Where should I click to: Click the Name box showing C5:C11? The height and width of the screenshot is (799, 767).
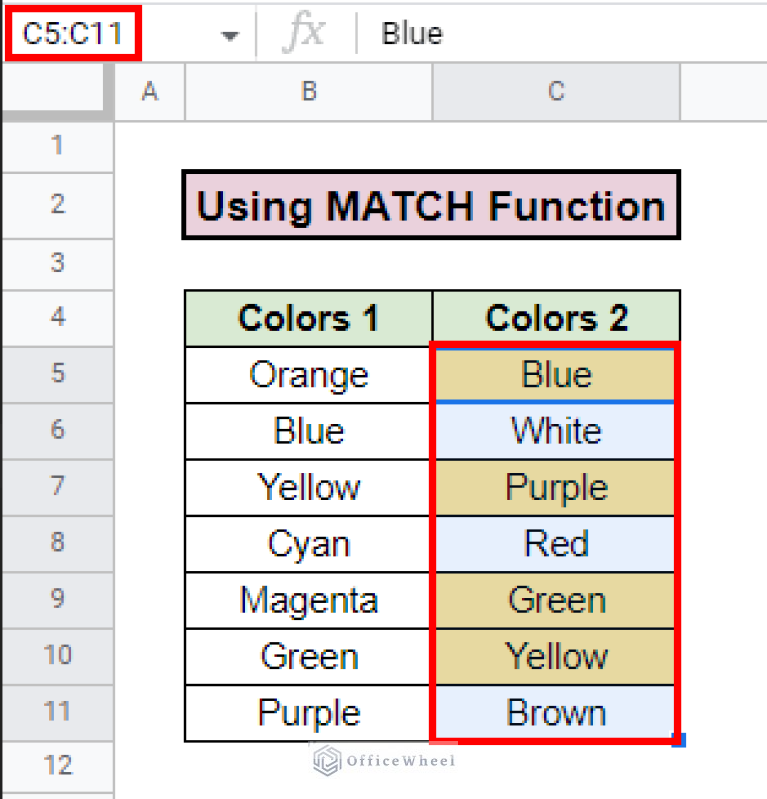pos(73,34)
